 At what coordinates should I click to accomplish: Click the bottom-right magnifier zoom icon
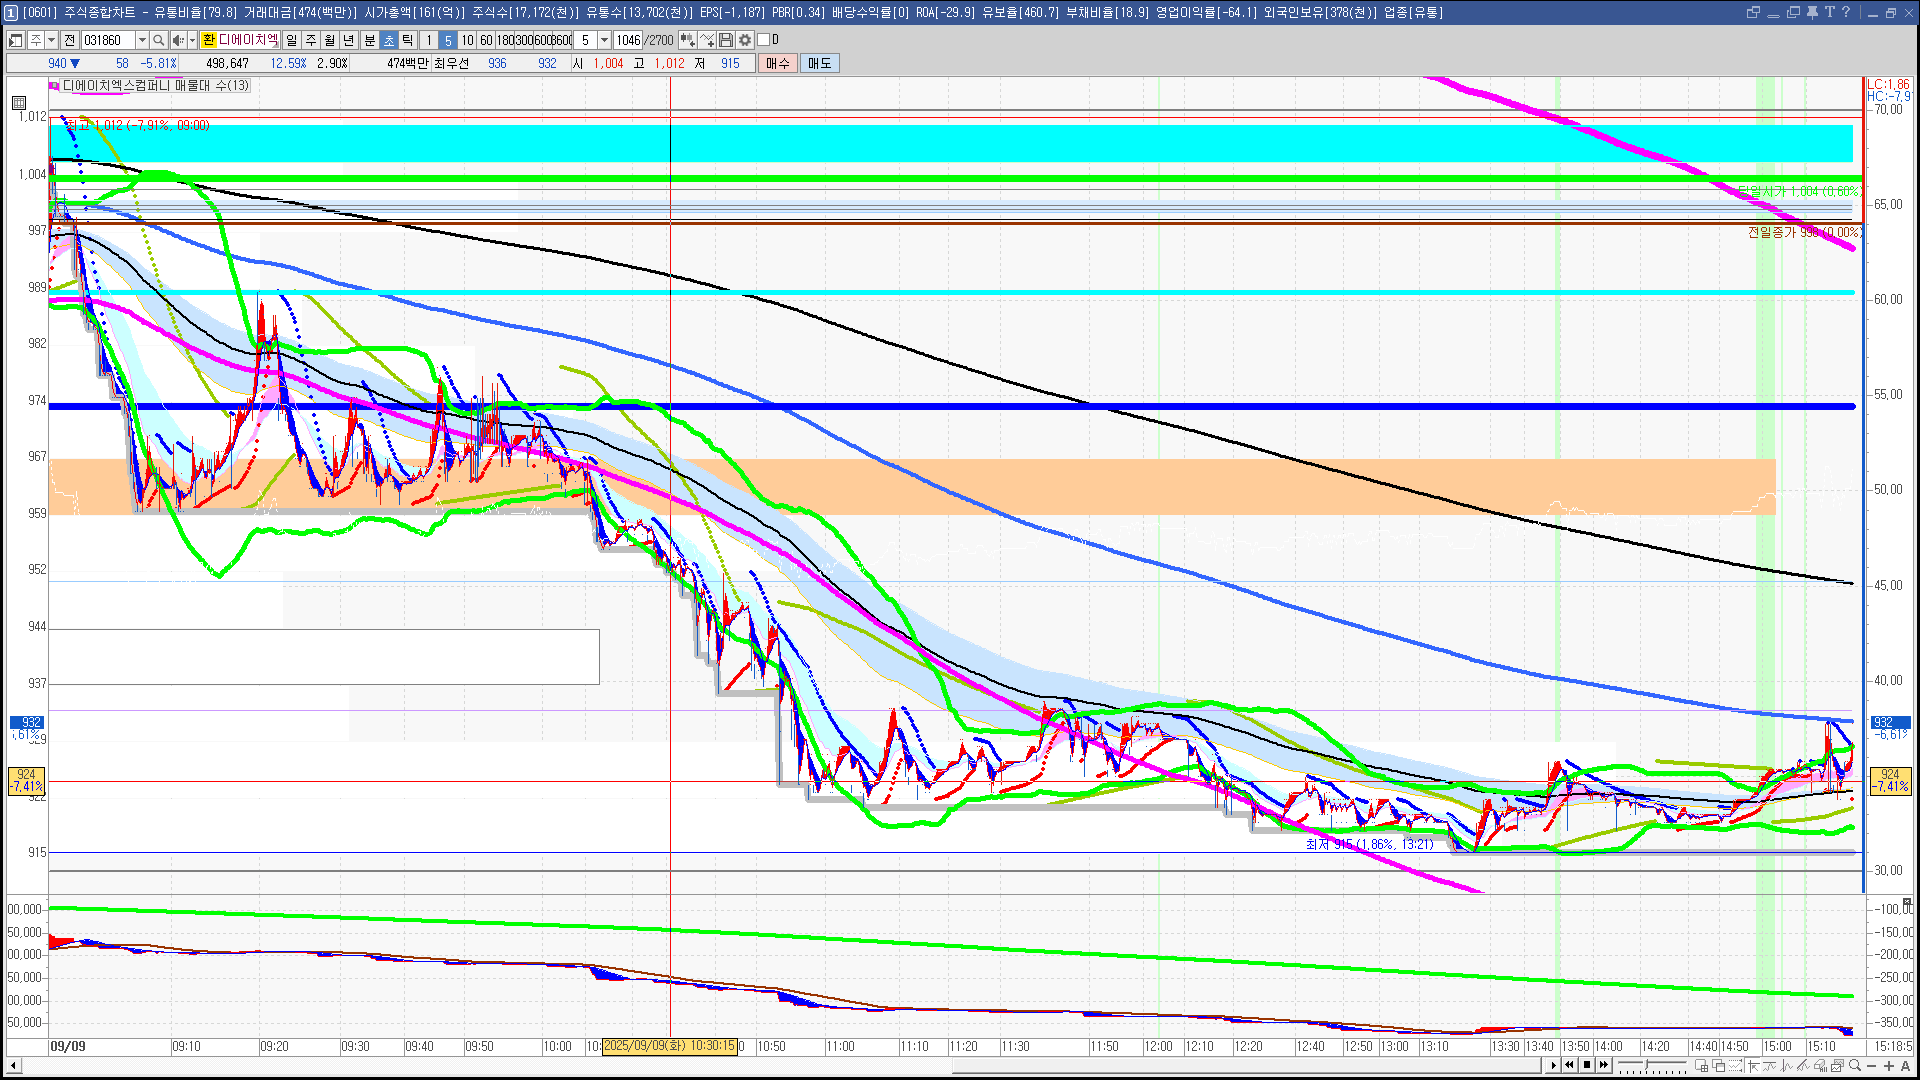tap(1854, 1065)
